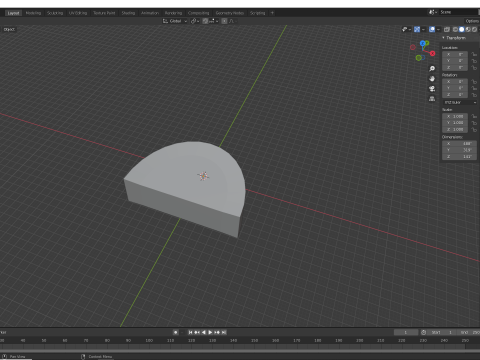480x360 pixels.
Task: Click the red X axis on gizmo
Action: (x=432, y=53)
